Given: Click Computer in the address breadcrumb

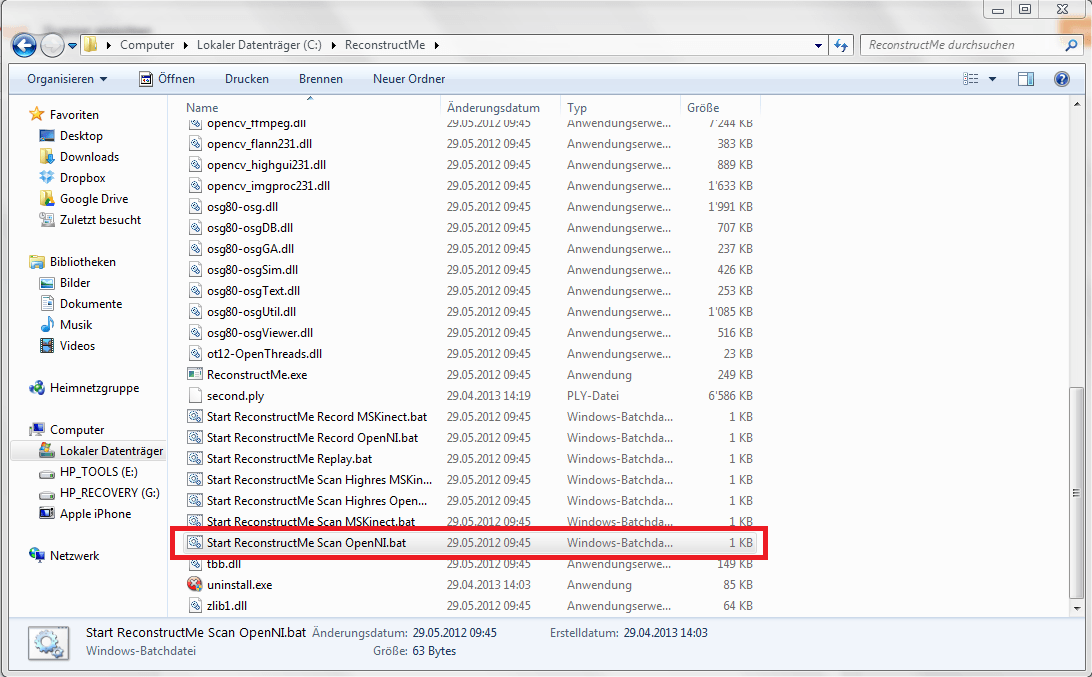Looking at the screenshot, I should click(x=147, y=45).
